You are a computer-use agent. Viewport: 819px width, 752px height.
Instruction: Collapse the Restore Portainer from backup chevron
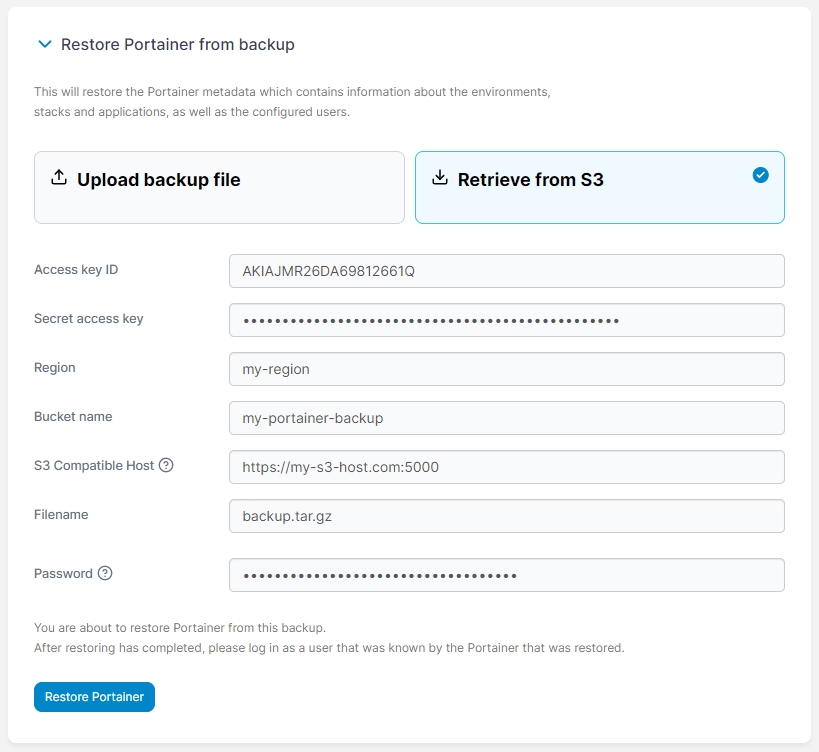click(x=44, y=45)
